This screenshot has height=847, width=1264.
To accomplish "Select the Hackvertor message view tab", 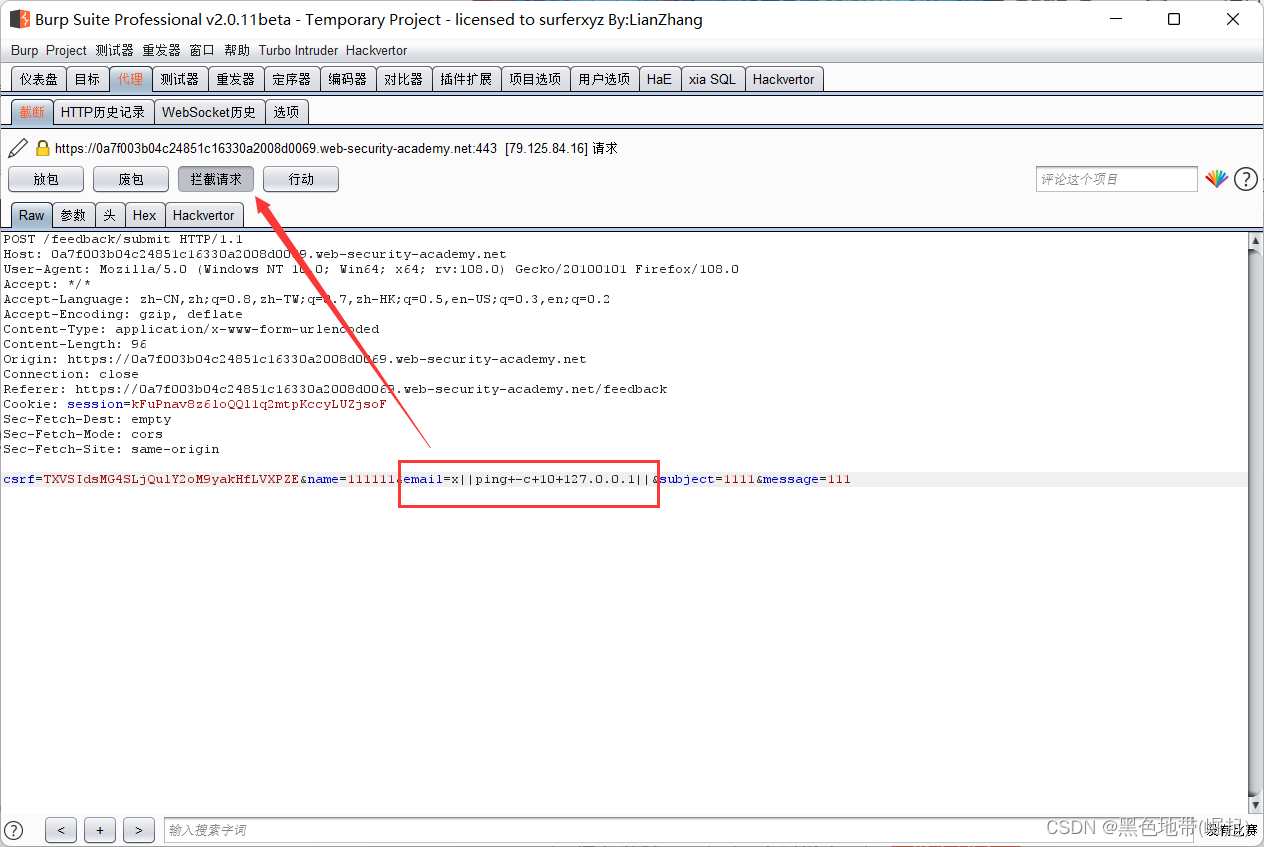I will coord(204,215).
